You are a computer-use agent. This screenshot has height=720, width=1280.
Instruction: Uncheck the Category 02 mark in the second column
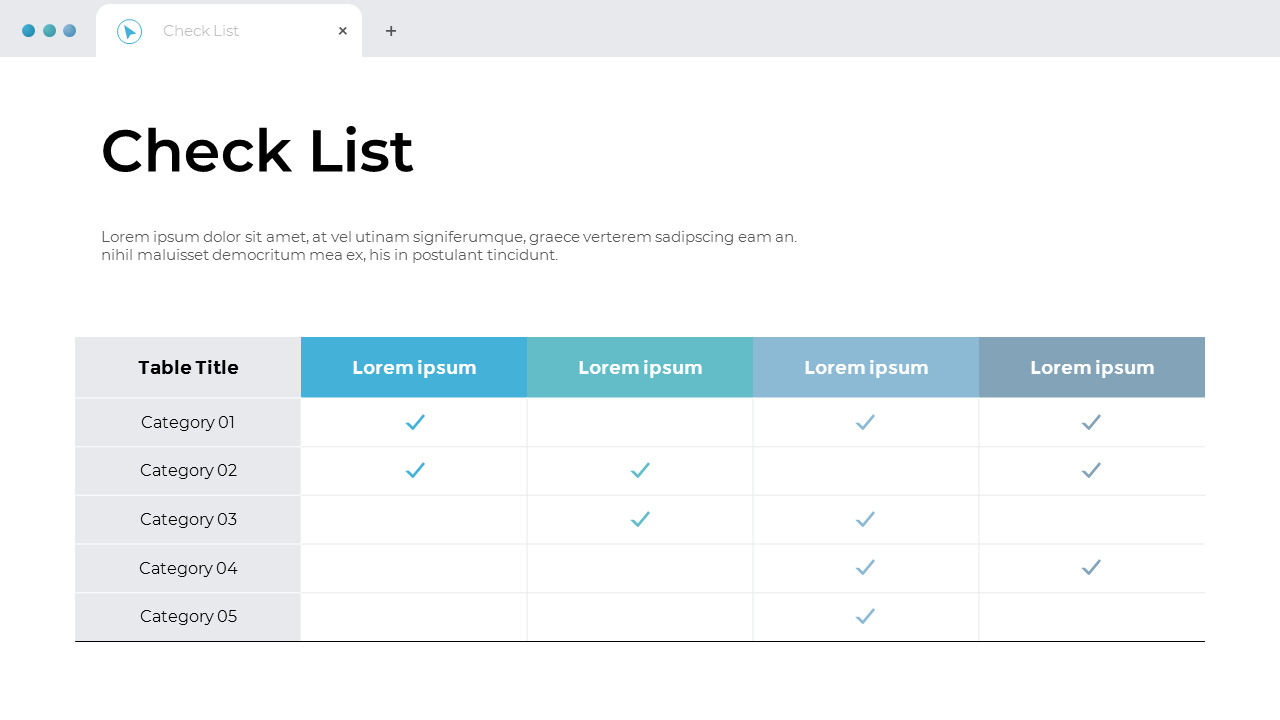[639, 470]
